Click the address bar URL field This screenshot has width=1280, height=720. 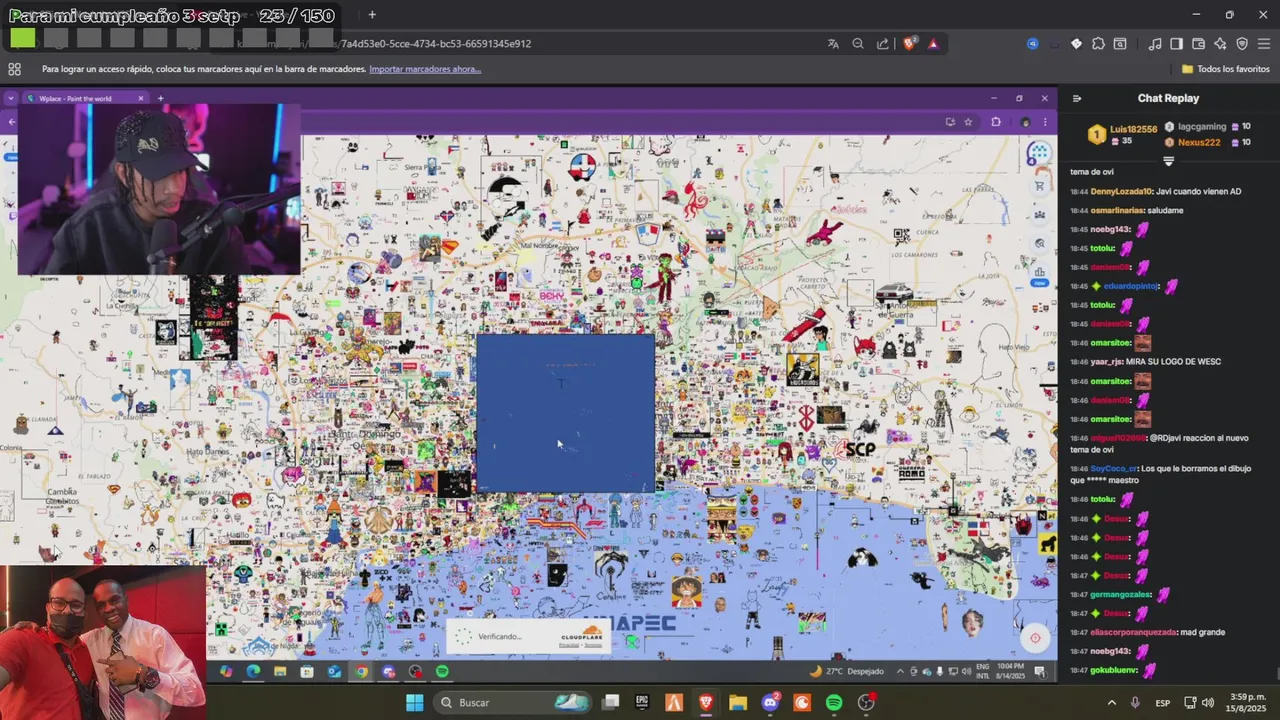pyautogui.click(x=560, y=44)
